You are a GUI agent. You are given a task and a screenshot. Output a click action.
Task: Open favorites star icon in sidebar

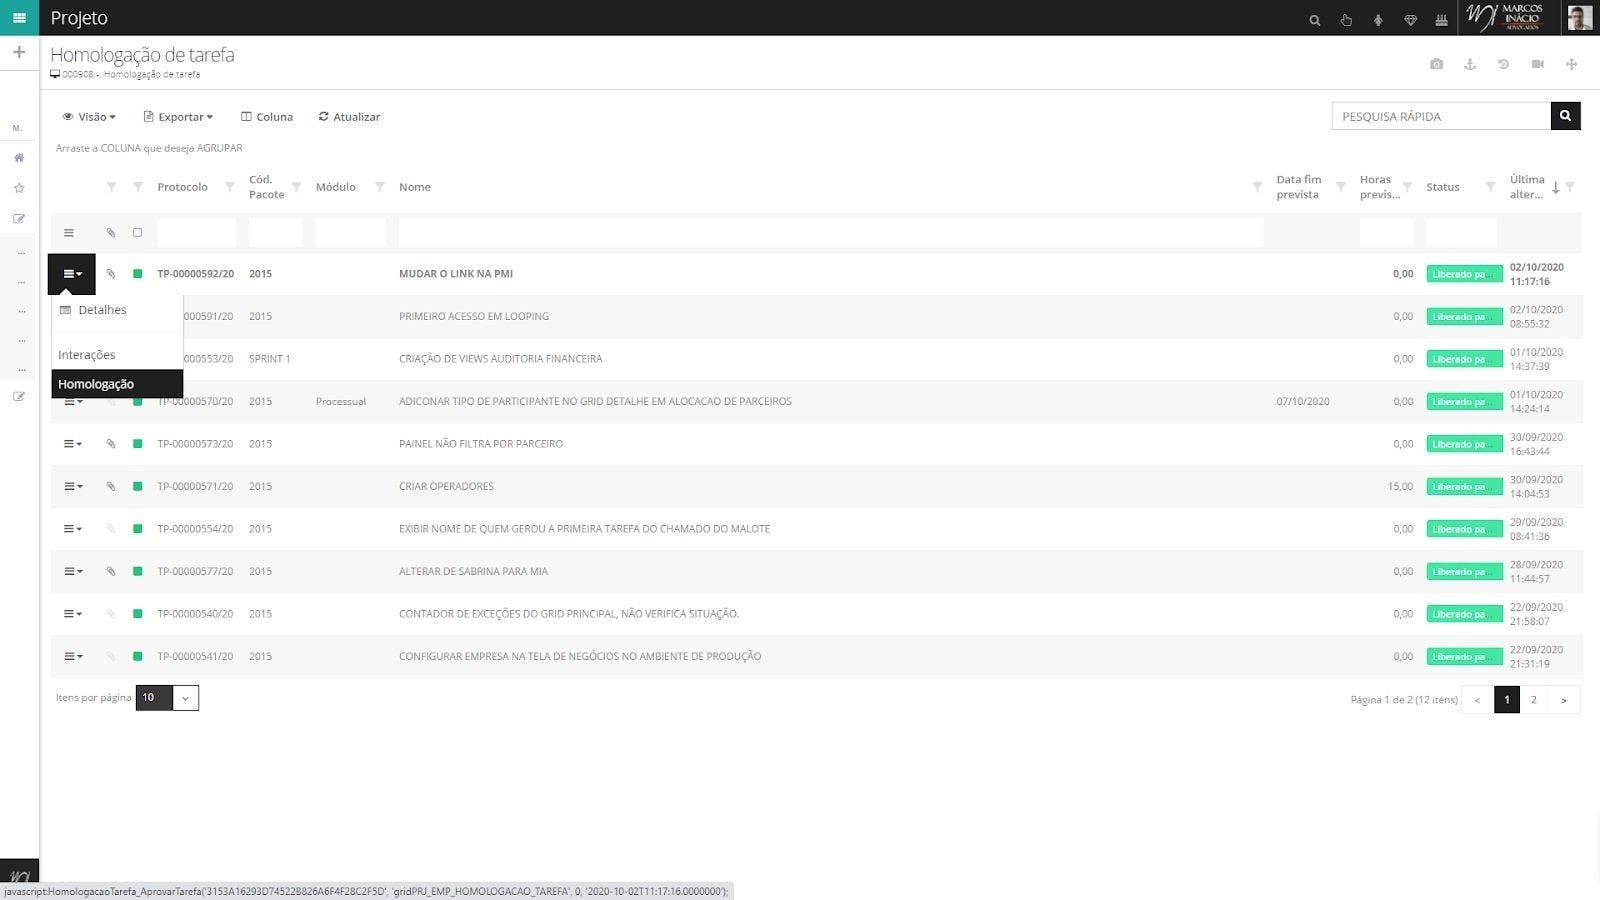[x=19, y=188]
